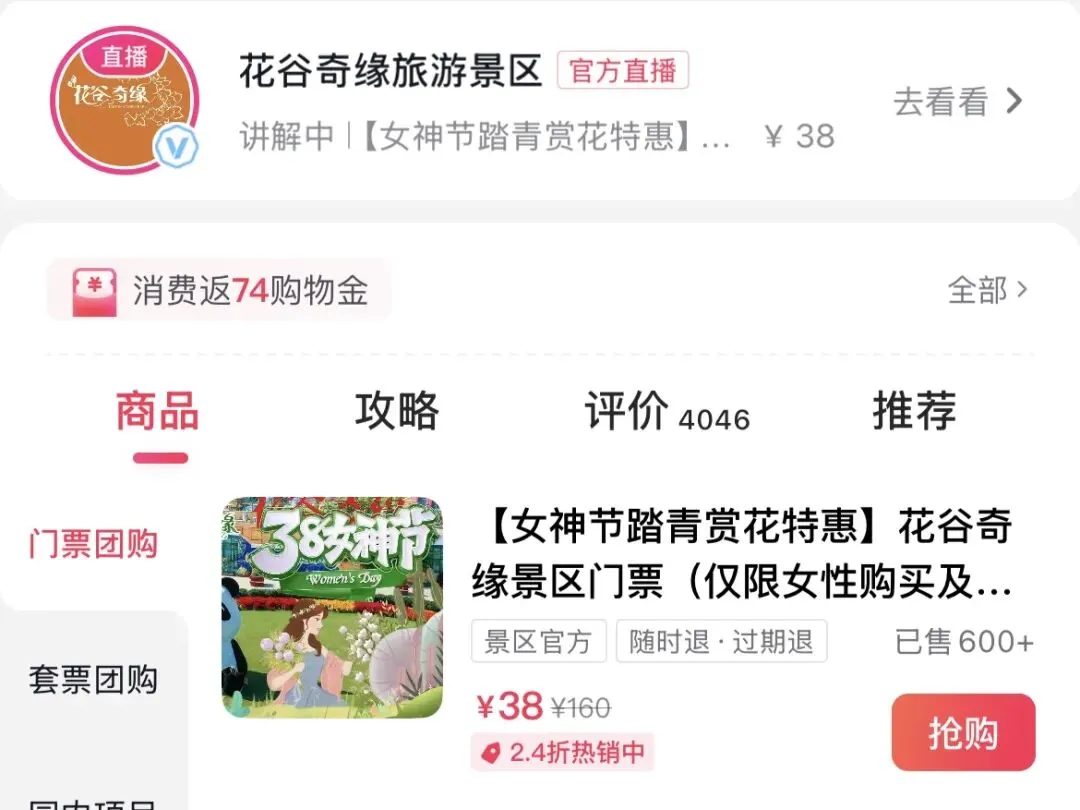
Task: Switch to the 评价 4046 tab
Action: (x=667, y=412)
